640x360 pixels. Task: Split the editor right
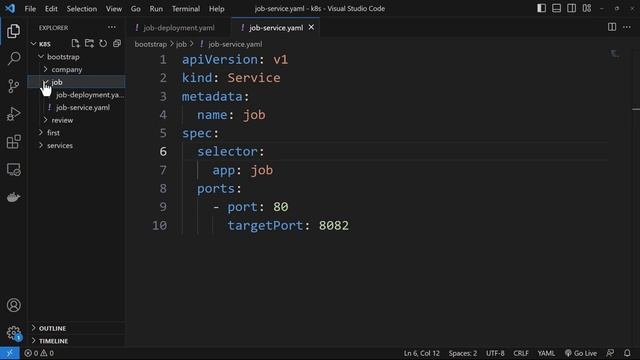click(x=612, y=27)
